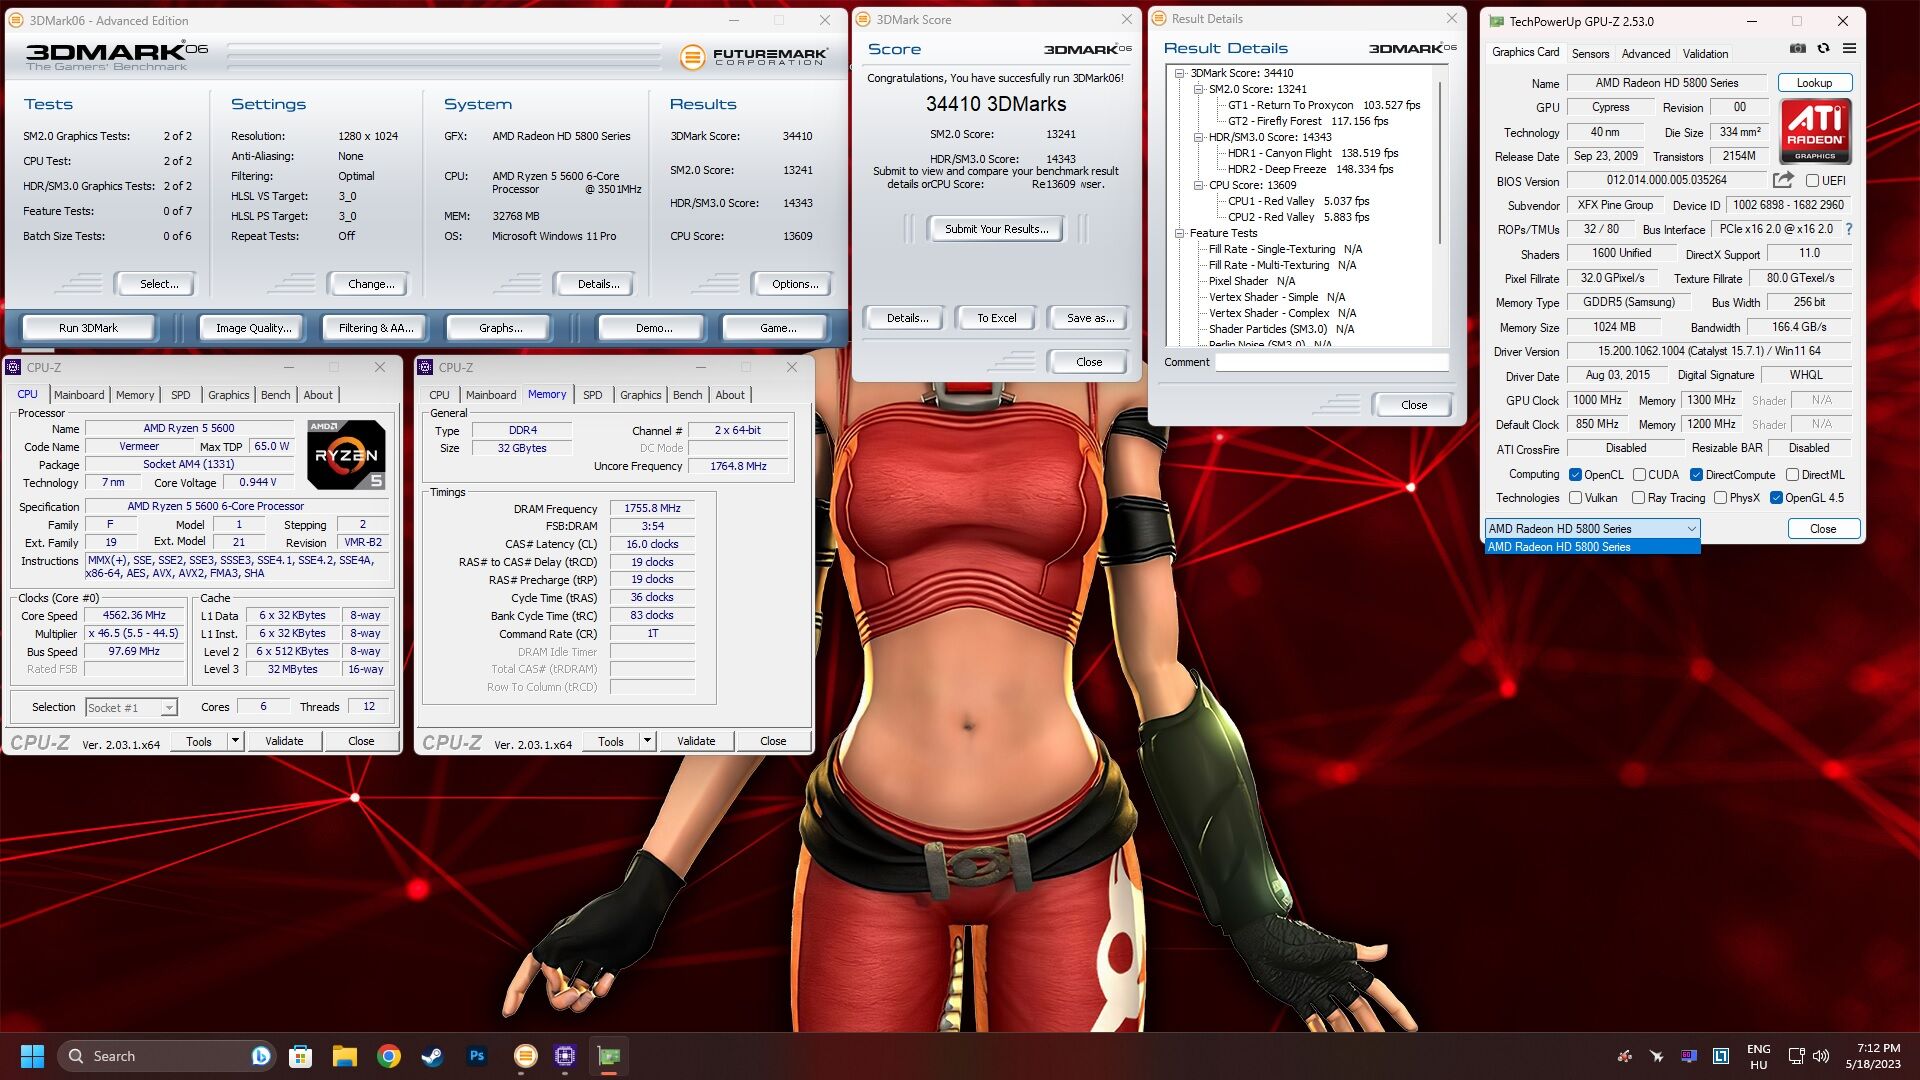Click taskbar Search box

pos(166,1056)
